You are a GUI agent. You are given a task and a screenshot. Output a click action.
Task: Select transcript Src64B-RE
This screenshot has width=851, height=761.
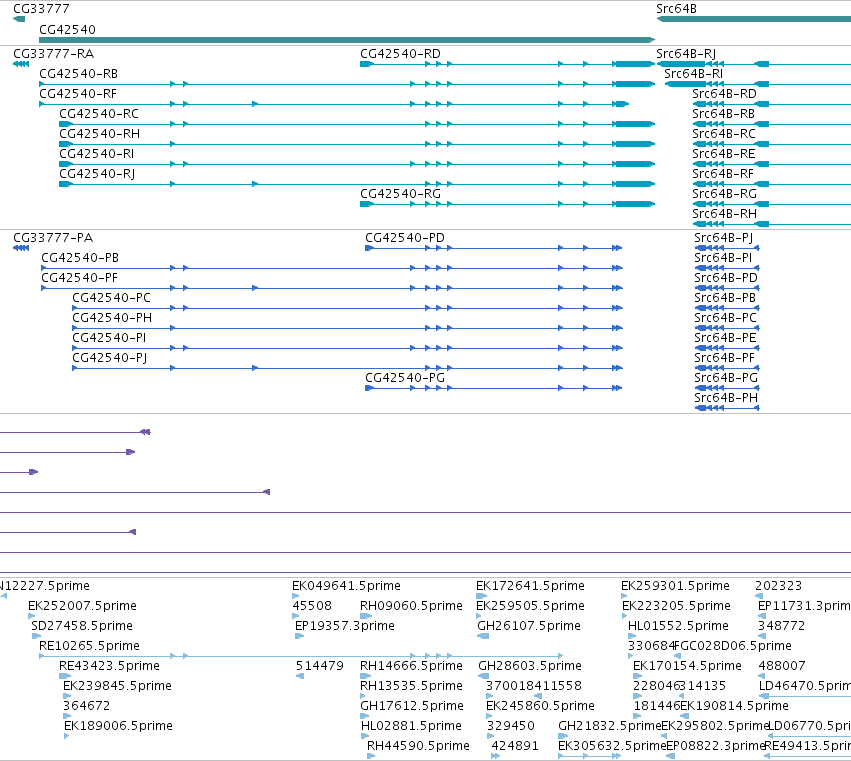723,154
